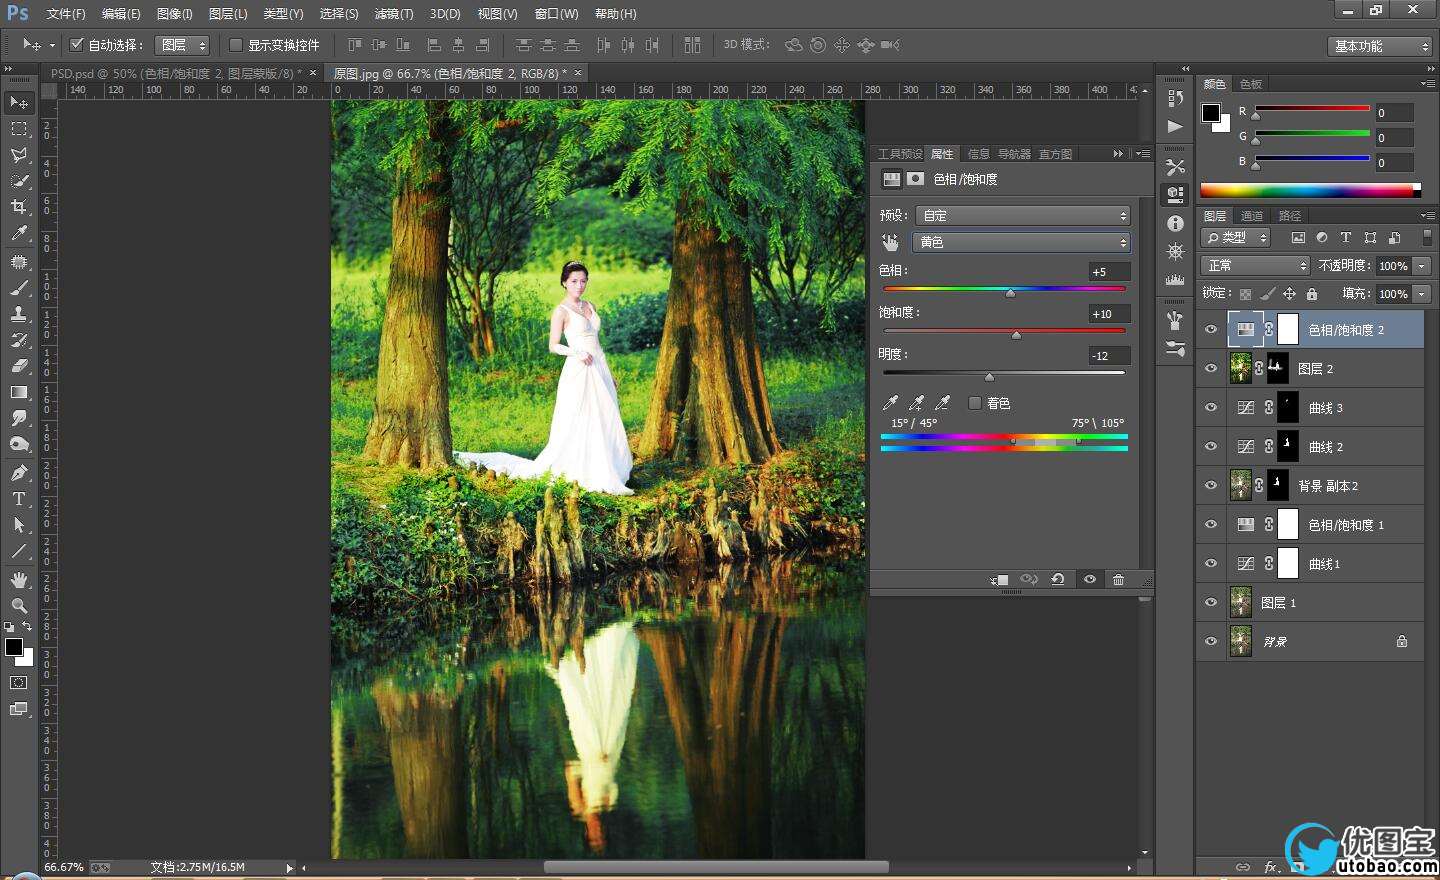
Task: Select the Move tool
Action: 19,103
